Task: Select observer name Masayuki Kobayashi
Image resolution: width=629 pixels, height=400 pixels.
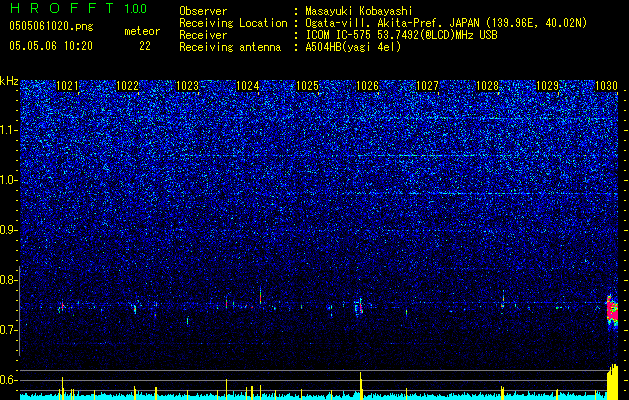Action: tap(359, 11)
